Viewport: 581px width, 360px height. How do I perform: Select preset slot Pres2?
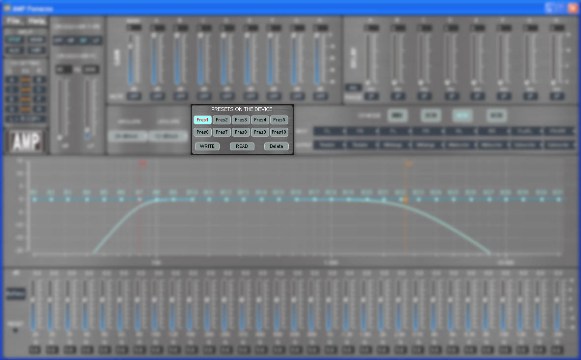pyautogui.click(x=222, y=120)
